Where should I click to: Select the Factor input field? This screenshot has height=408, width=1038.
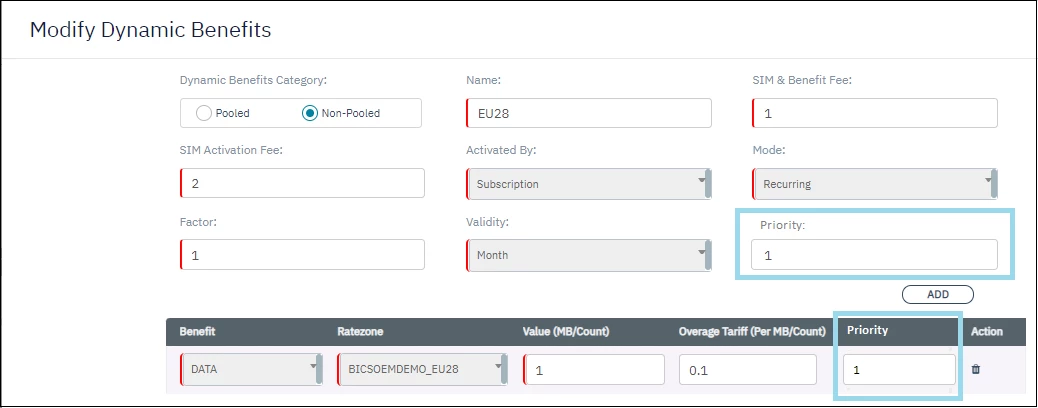[302, 255]
